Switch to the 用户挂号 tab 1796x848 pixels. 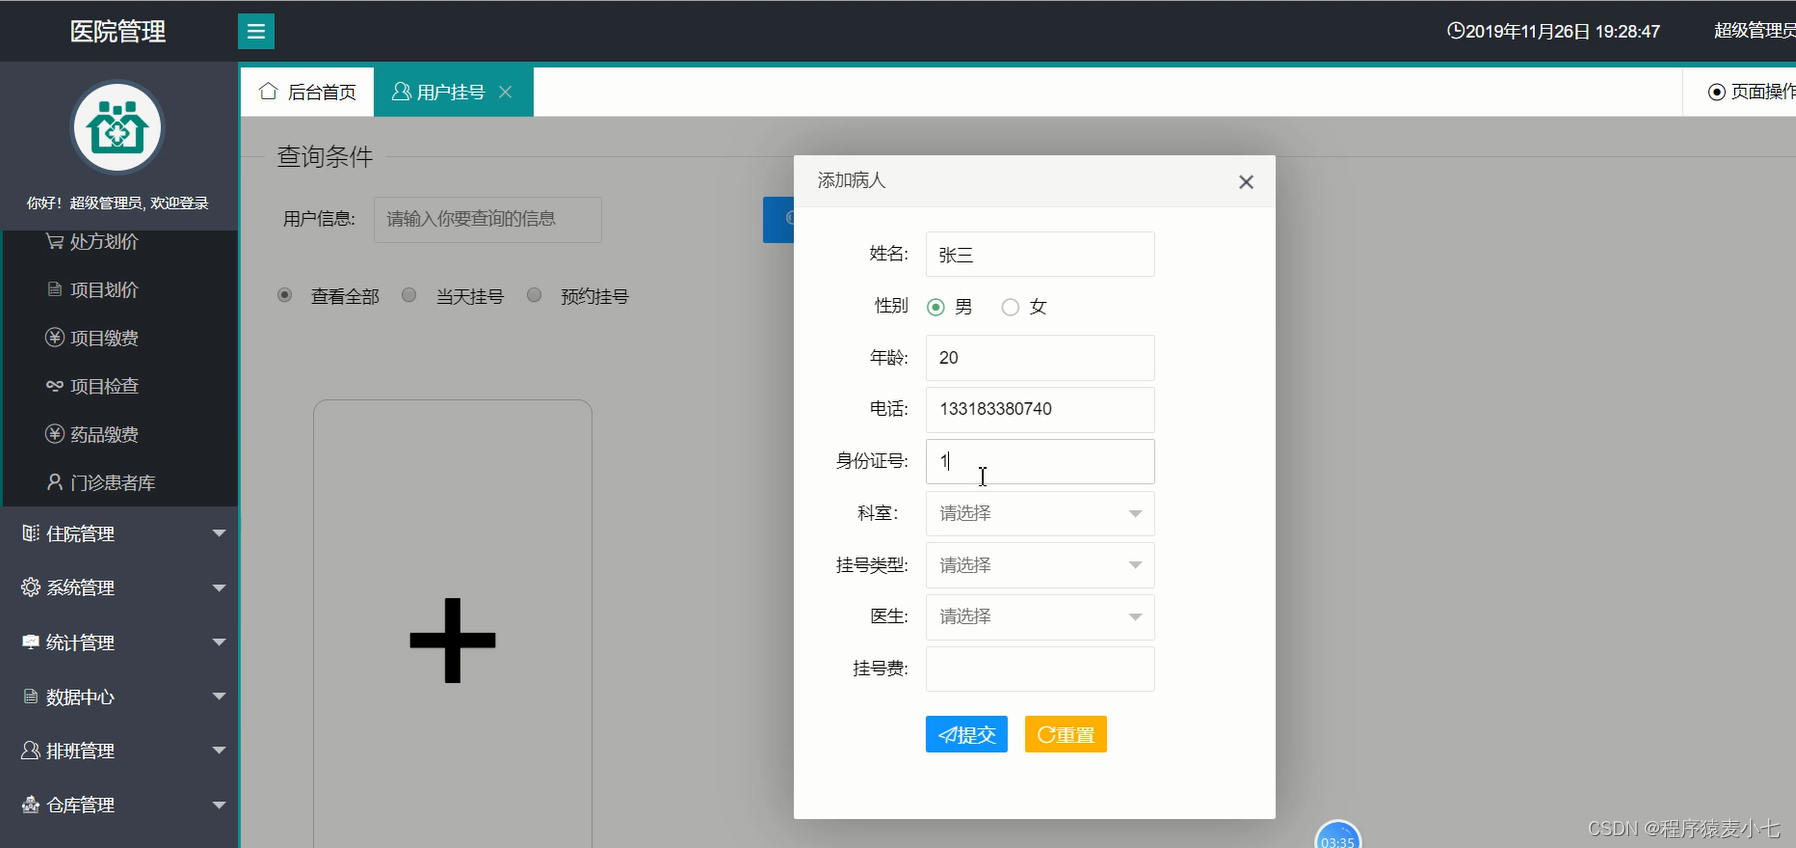click(453, 92)
